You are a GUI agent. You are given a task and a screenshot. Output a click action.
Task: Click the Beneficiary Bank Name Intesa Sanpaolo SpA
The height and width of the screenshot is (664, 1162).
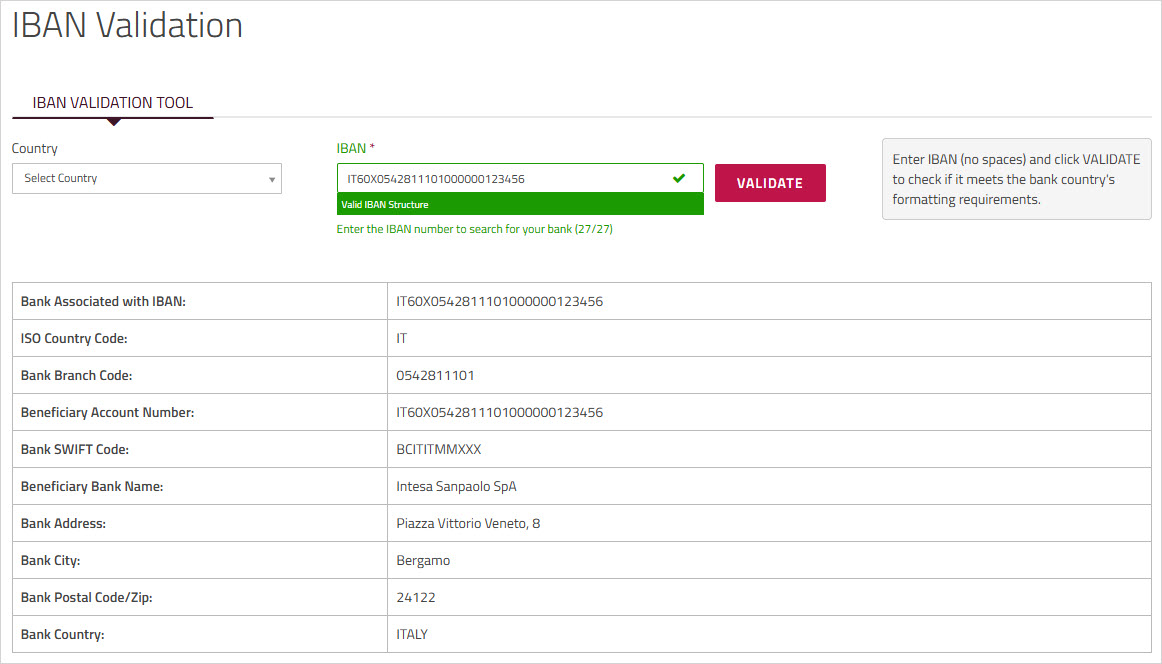click(x=456, y=487)
